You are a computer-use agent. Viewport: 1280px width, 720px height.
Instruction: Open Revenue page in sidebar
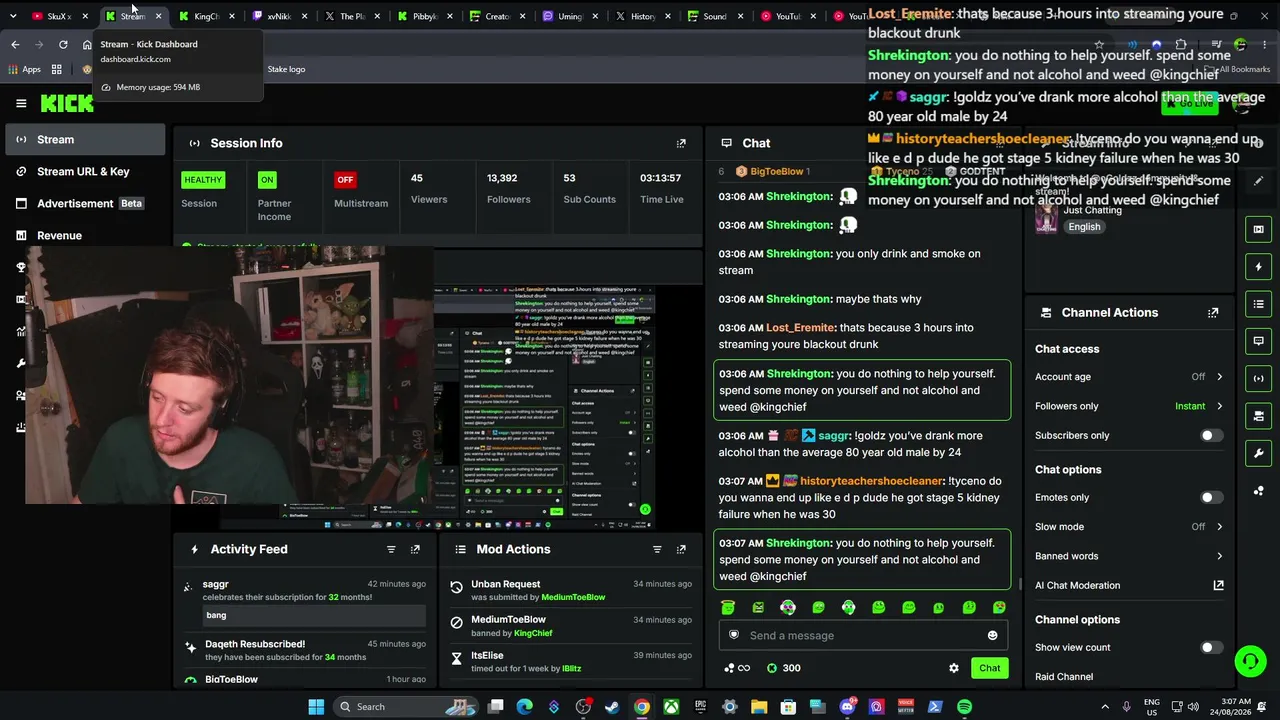(84, 236)
